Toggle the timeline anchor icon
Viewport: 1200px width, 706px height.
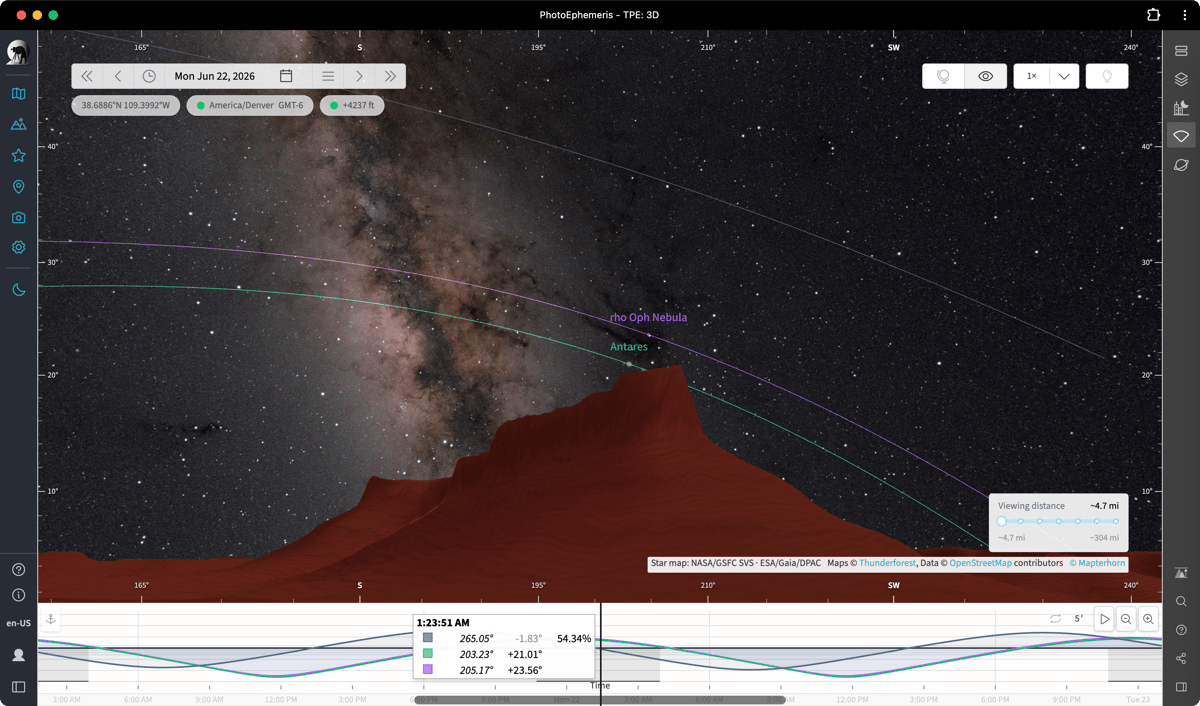point(51,620)
